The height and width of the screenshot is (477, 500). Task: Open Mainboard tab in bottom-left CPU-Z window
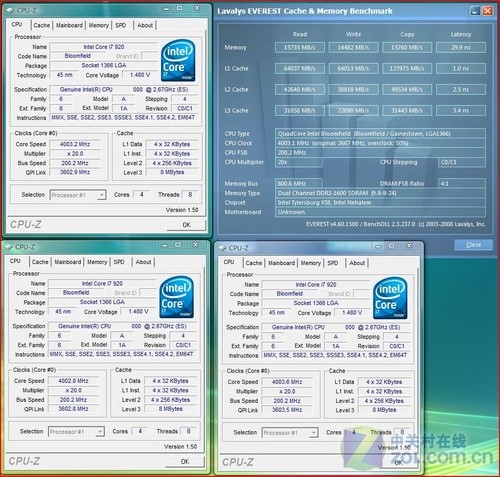[68, 262]
